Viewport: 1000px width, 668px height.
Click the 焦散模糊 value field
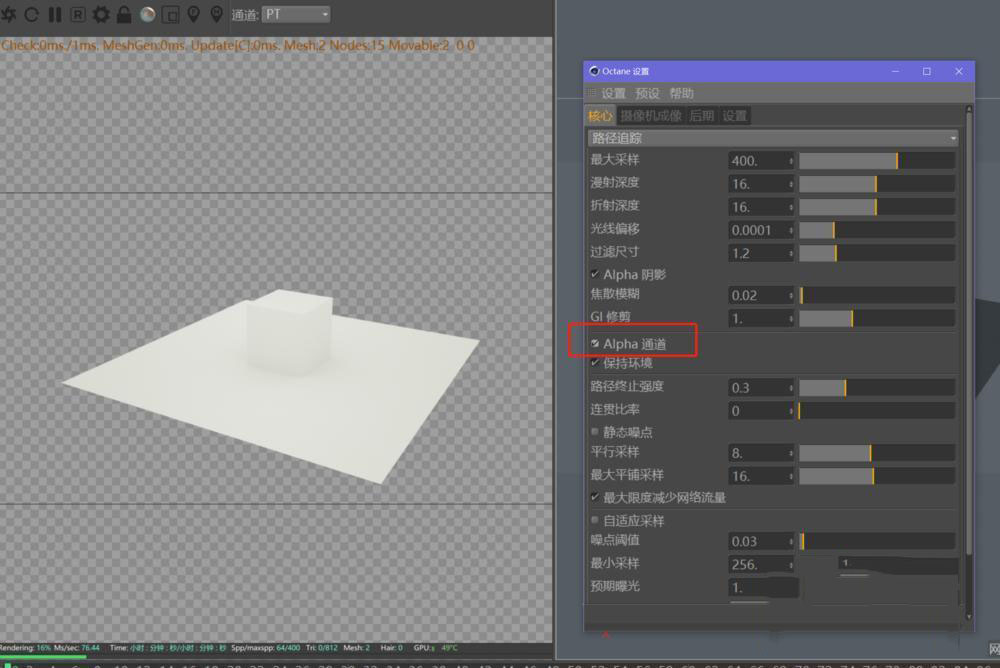coord(757,295)
